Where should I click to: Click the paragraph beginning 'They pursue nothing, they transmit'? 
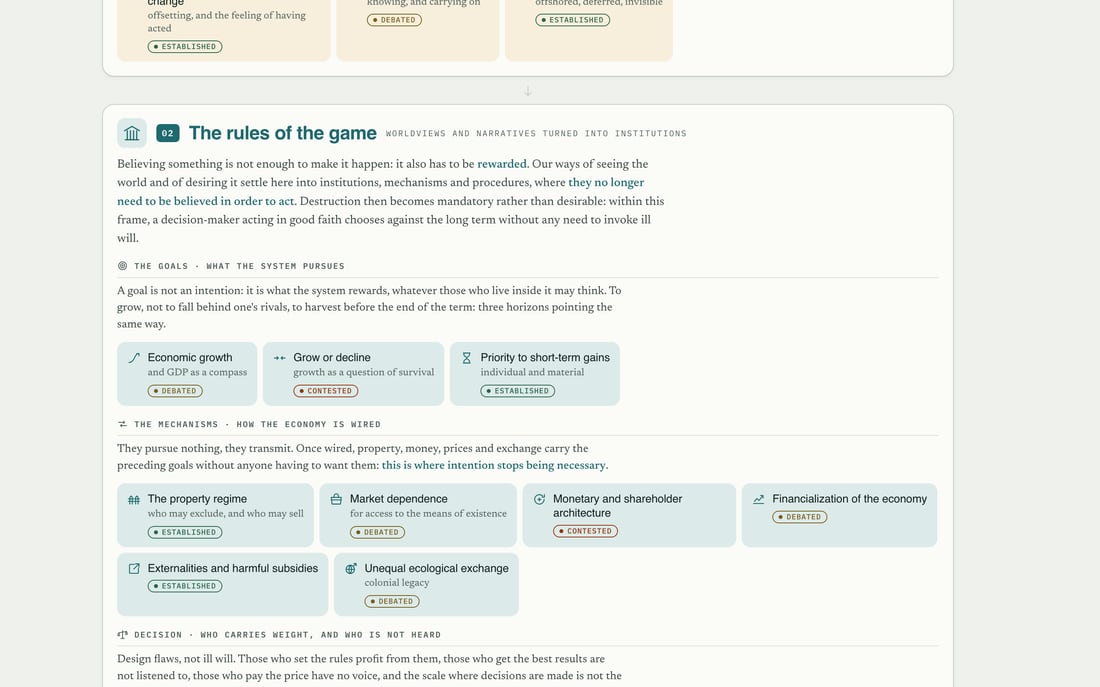click(363, 457)
